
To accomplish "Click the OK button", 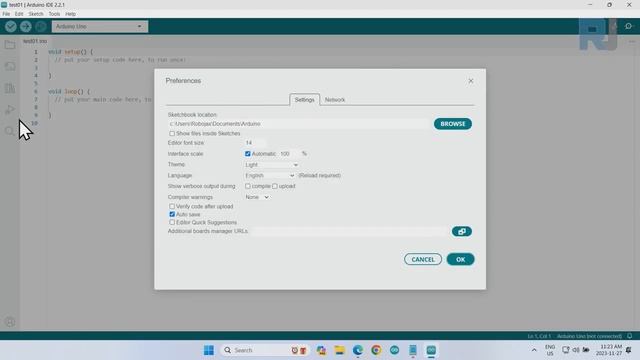I will click(x=460, y=260).
